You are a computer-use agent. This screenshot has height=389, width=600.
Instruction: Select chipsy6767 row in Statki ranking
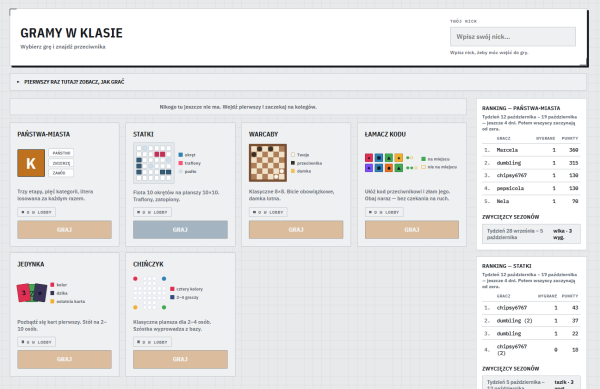pos(531,308)
